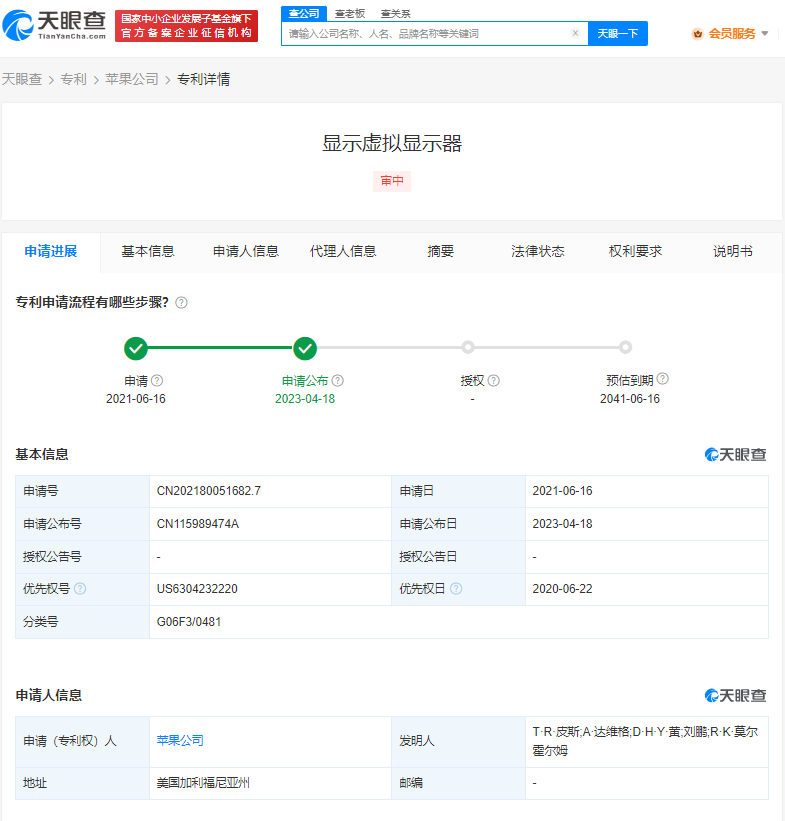The height and width of the screenshot is (821, 785).
Task: Switch to the 申请进展 tab
Action: point(51,251)
